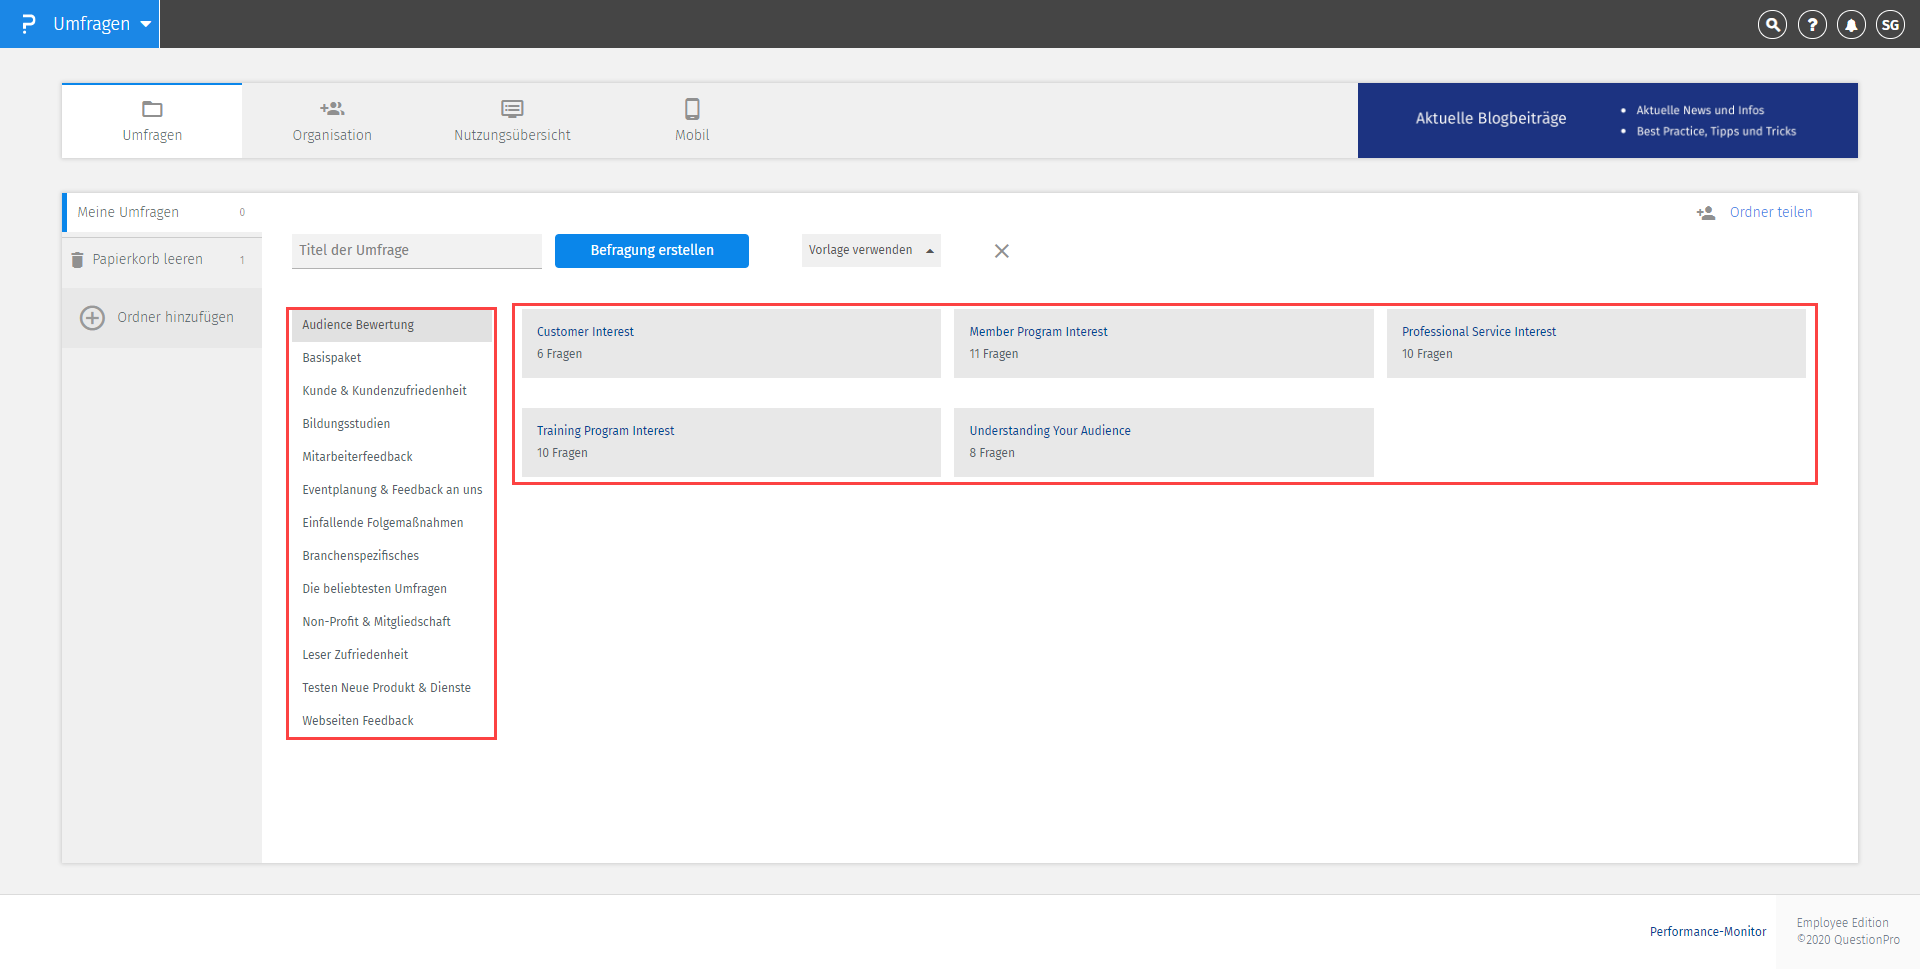Click the plus icon to add folder
1920x969 pixels.
[92, 318]
